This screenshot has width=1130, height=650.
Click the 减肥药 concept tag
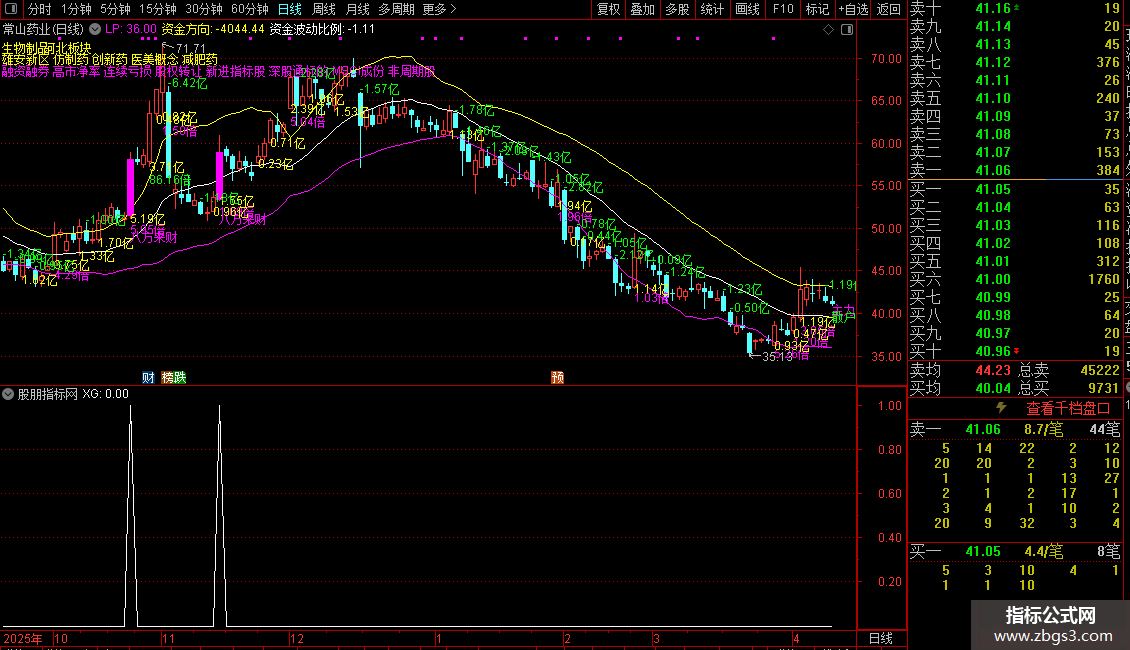[x=199, y=60]
